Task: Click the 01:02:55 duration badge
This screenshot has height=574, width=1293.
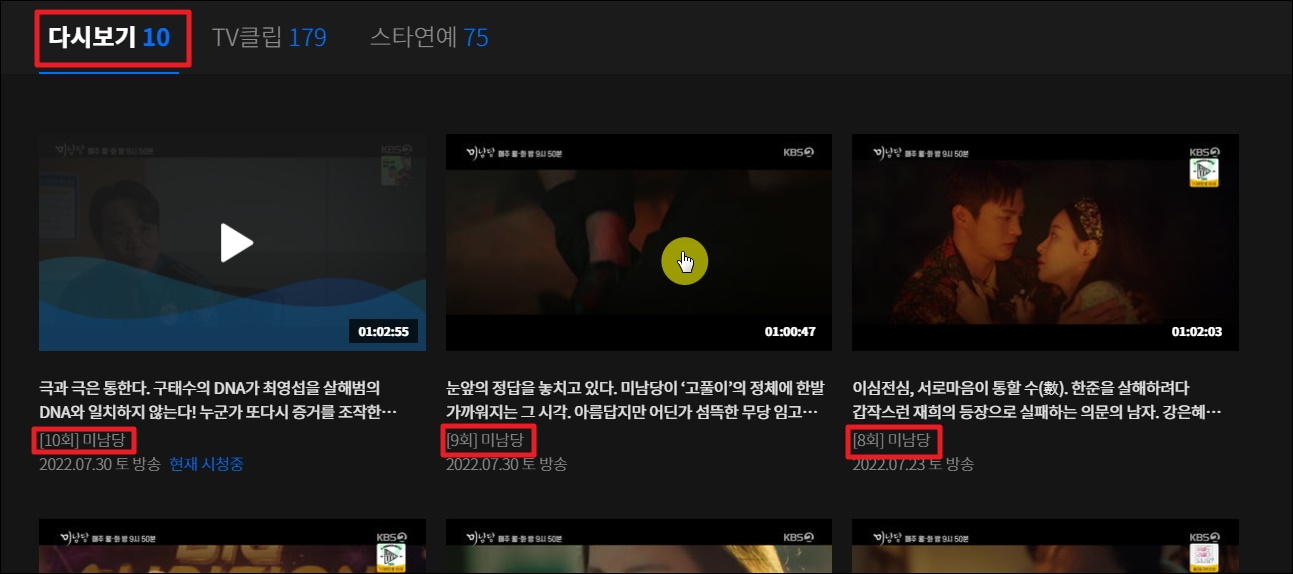Action: [384, 332]
